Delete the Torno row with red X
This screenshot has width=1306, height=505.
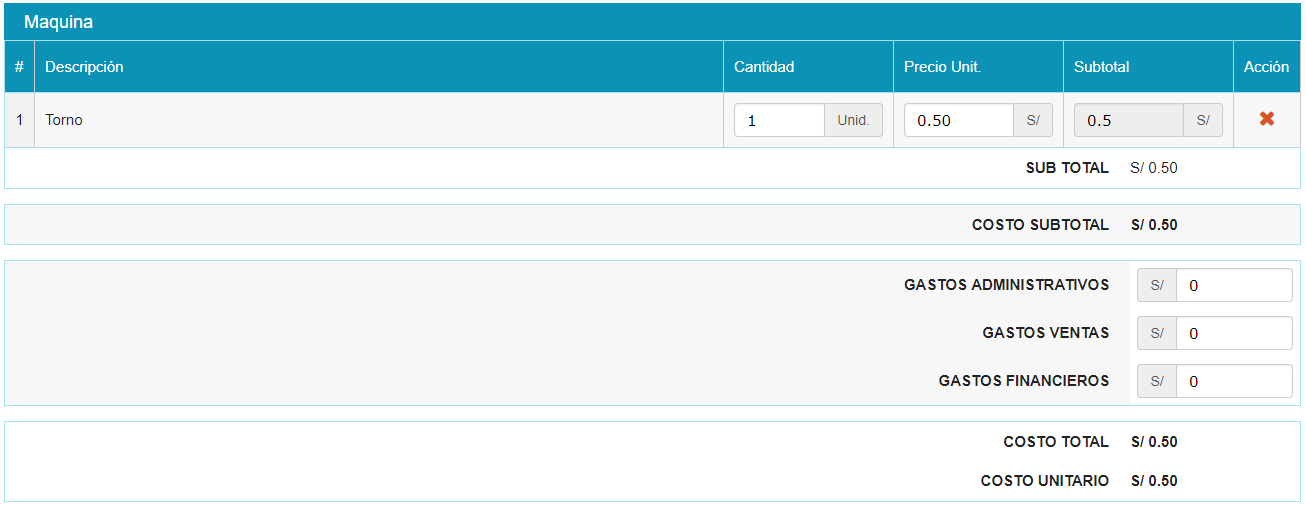point(1266,119)
